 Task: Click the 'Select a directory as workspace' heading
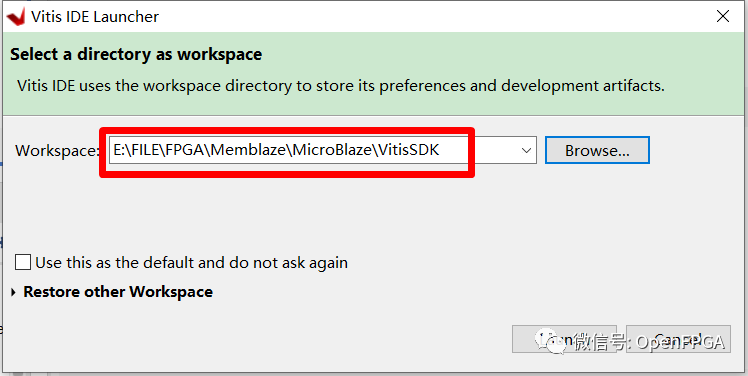tap(136, 54)
